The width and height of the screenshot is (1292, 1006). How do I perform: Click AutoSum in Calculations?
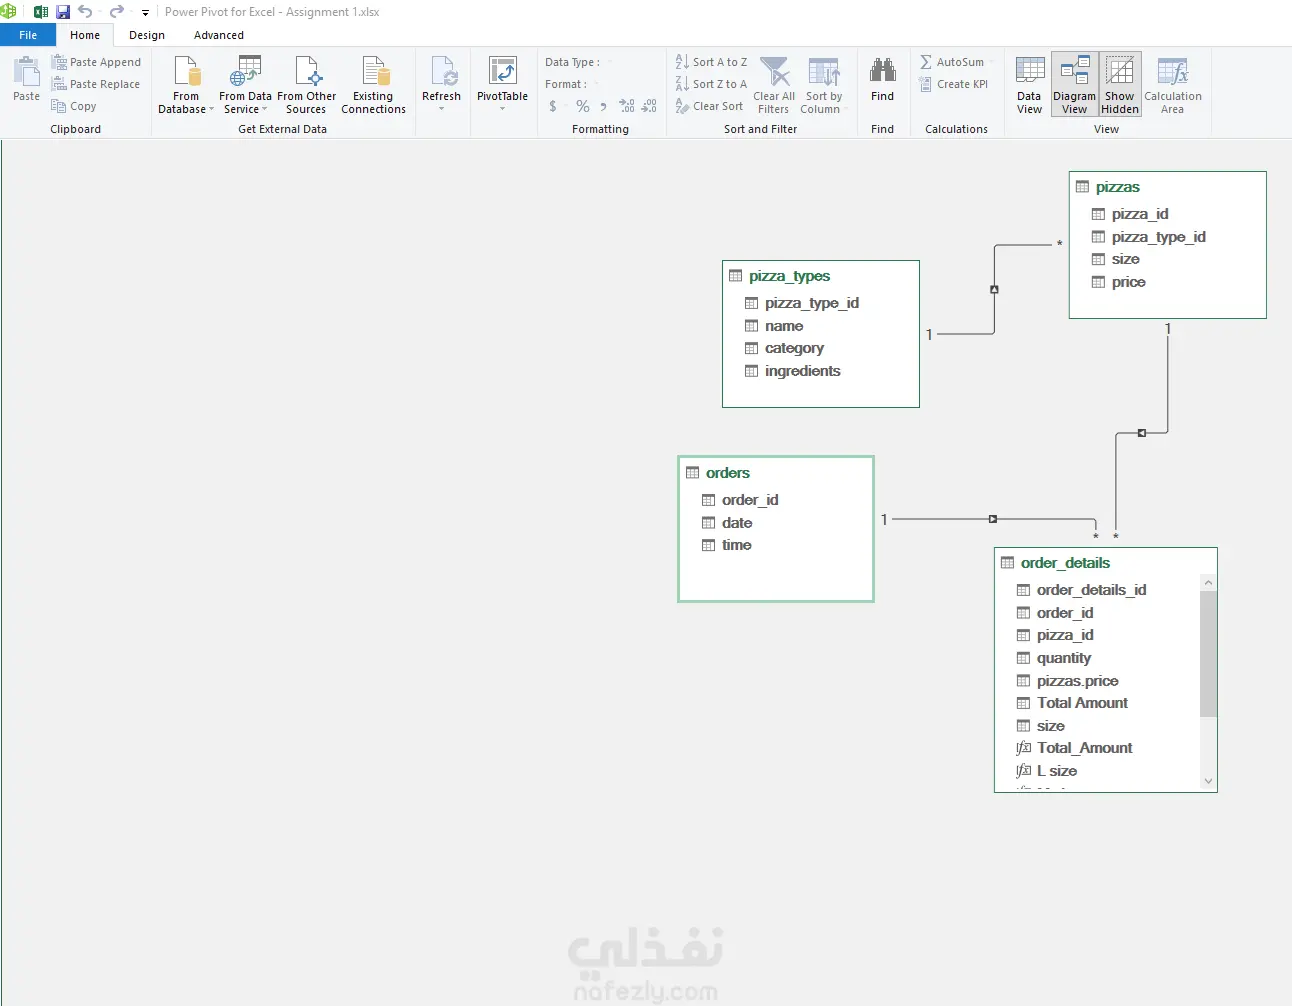pos(952,62)
